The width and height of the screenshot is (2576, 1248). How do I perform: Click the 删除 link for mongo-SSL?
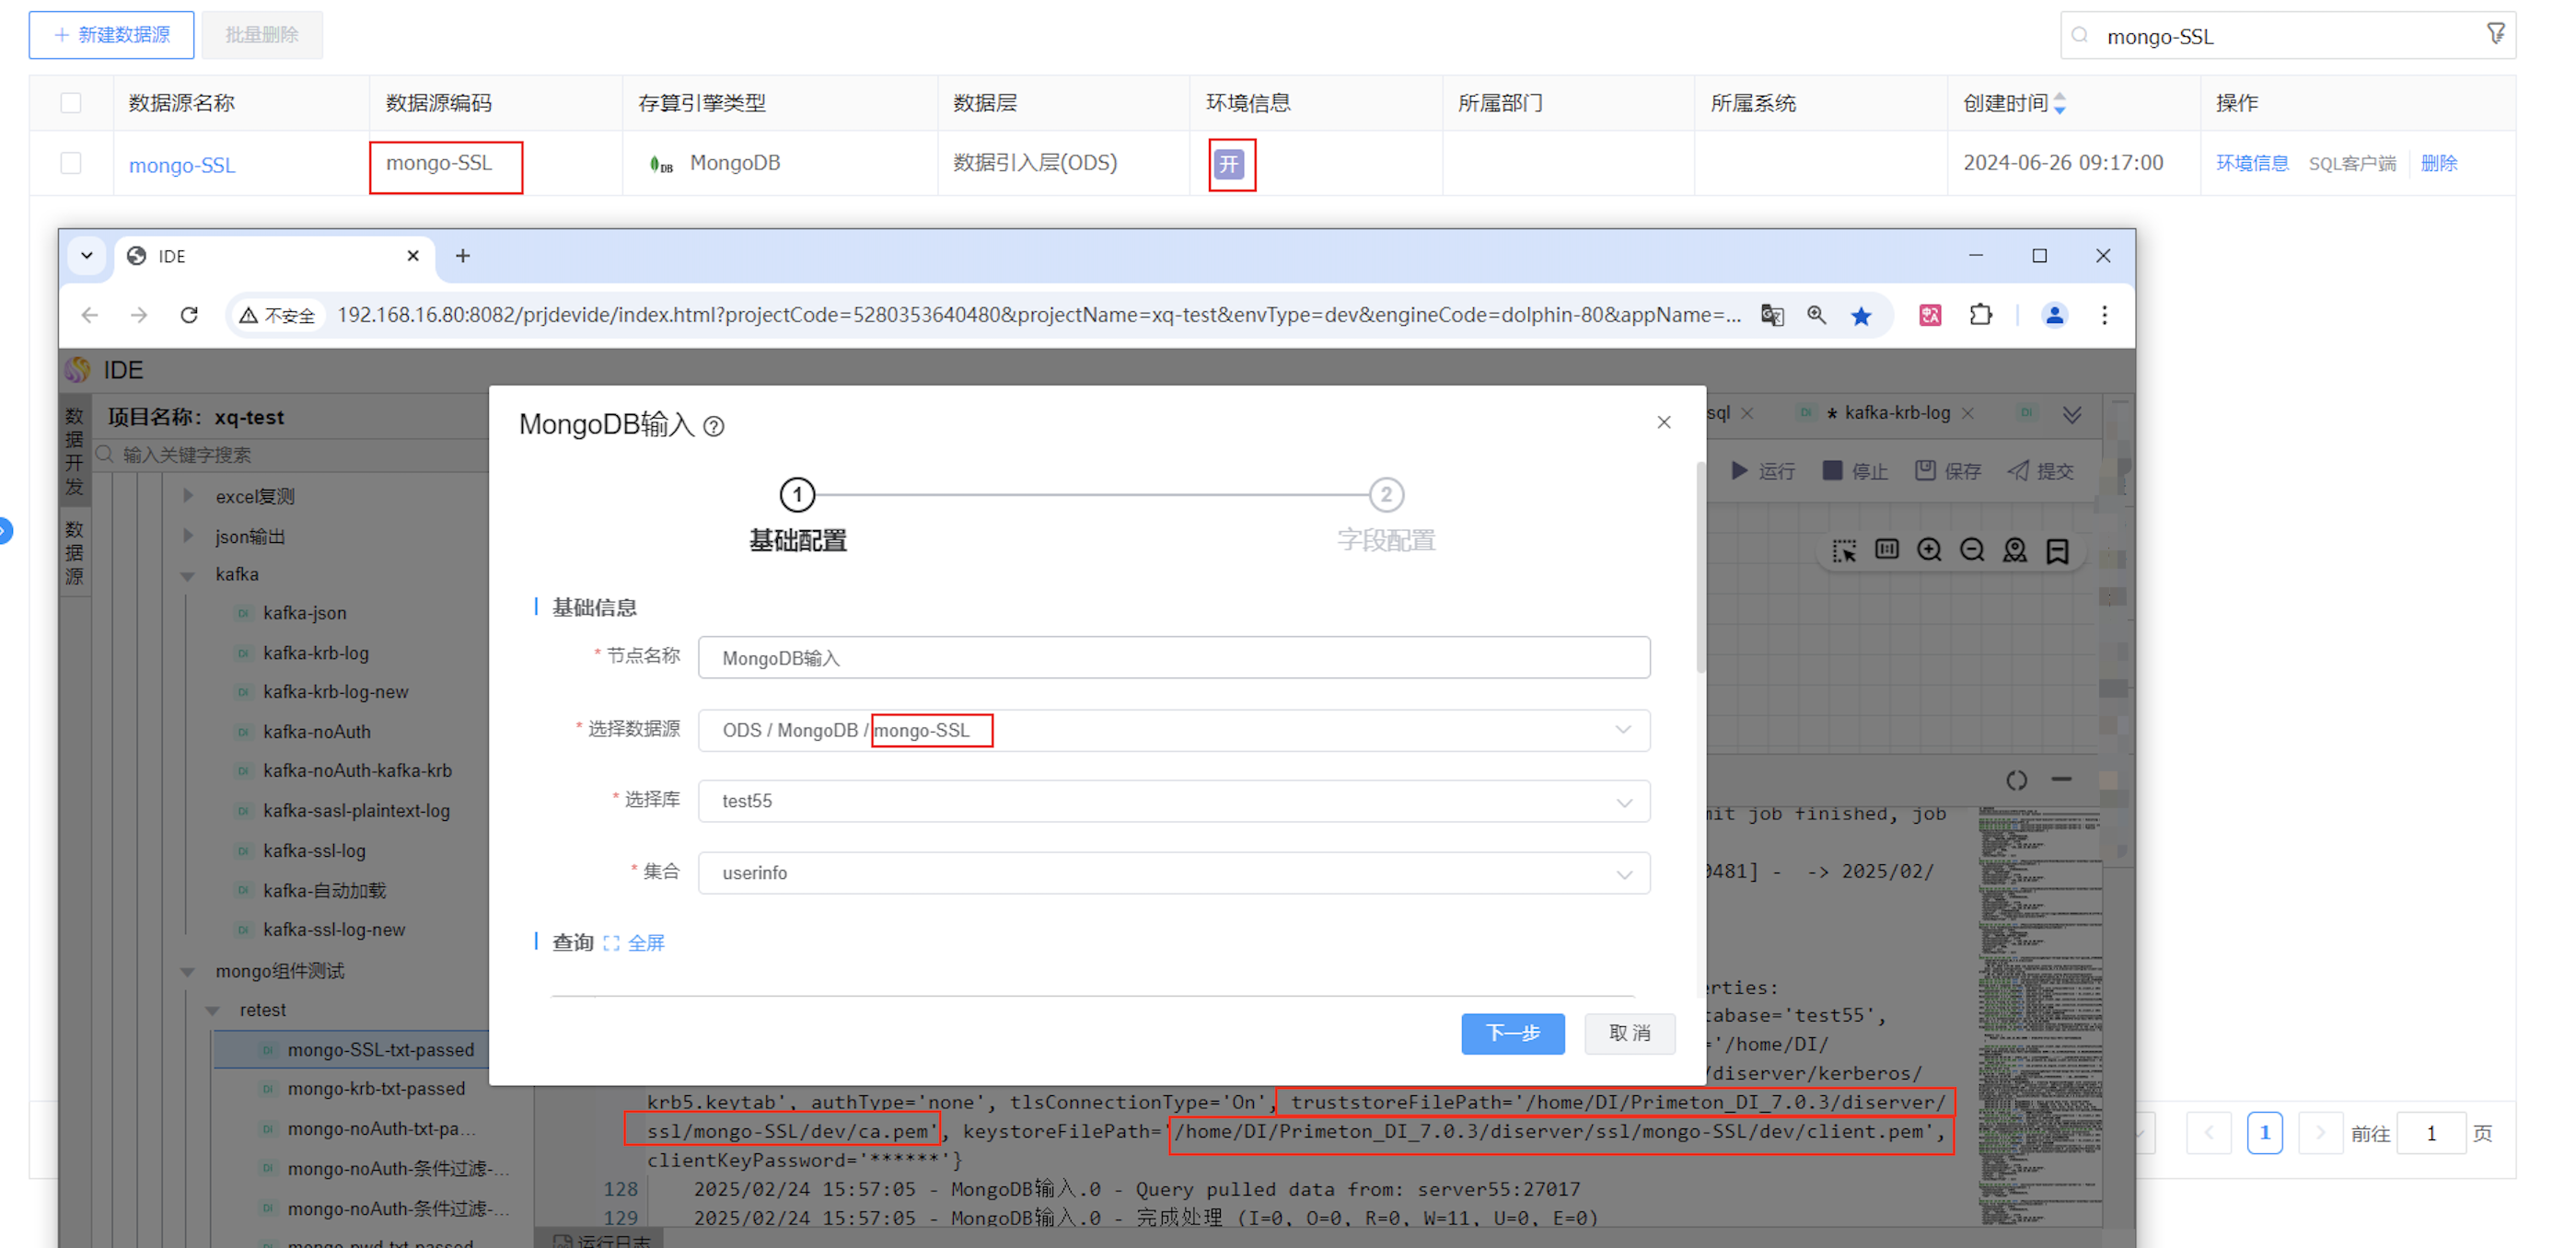[2438, 163]
